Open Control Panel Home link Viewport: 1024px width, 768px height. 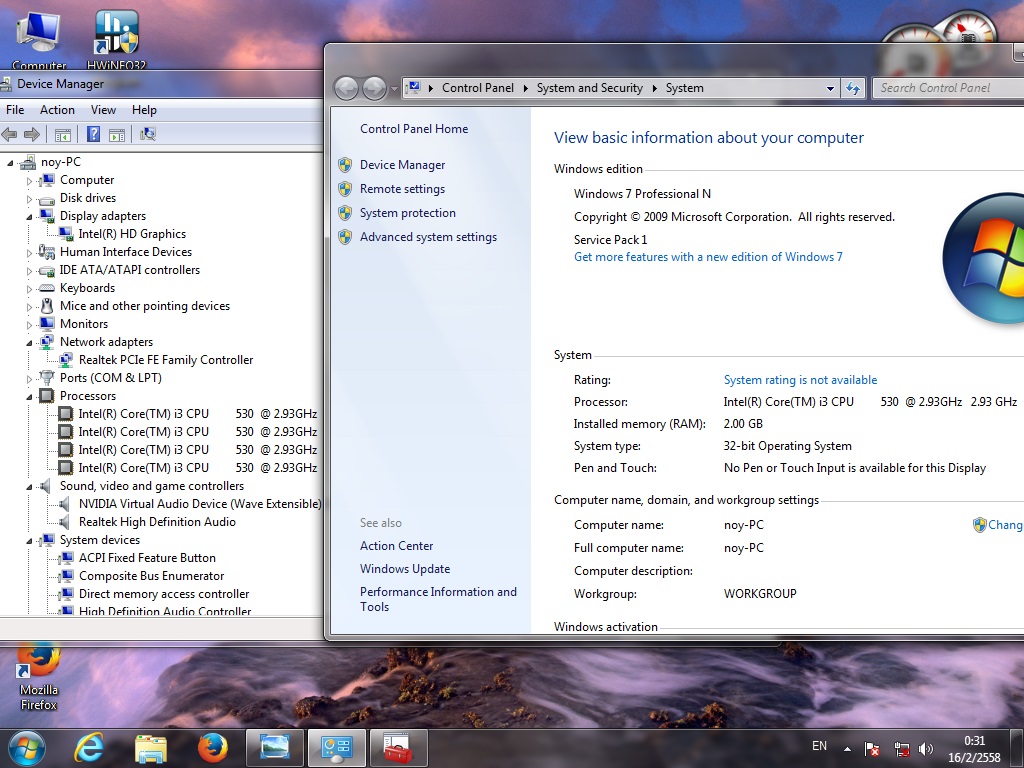click(414, 129)
